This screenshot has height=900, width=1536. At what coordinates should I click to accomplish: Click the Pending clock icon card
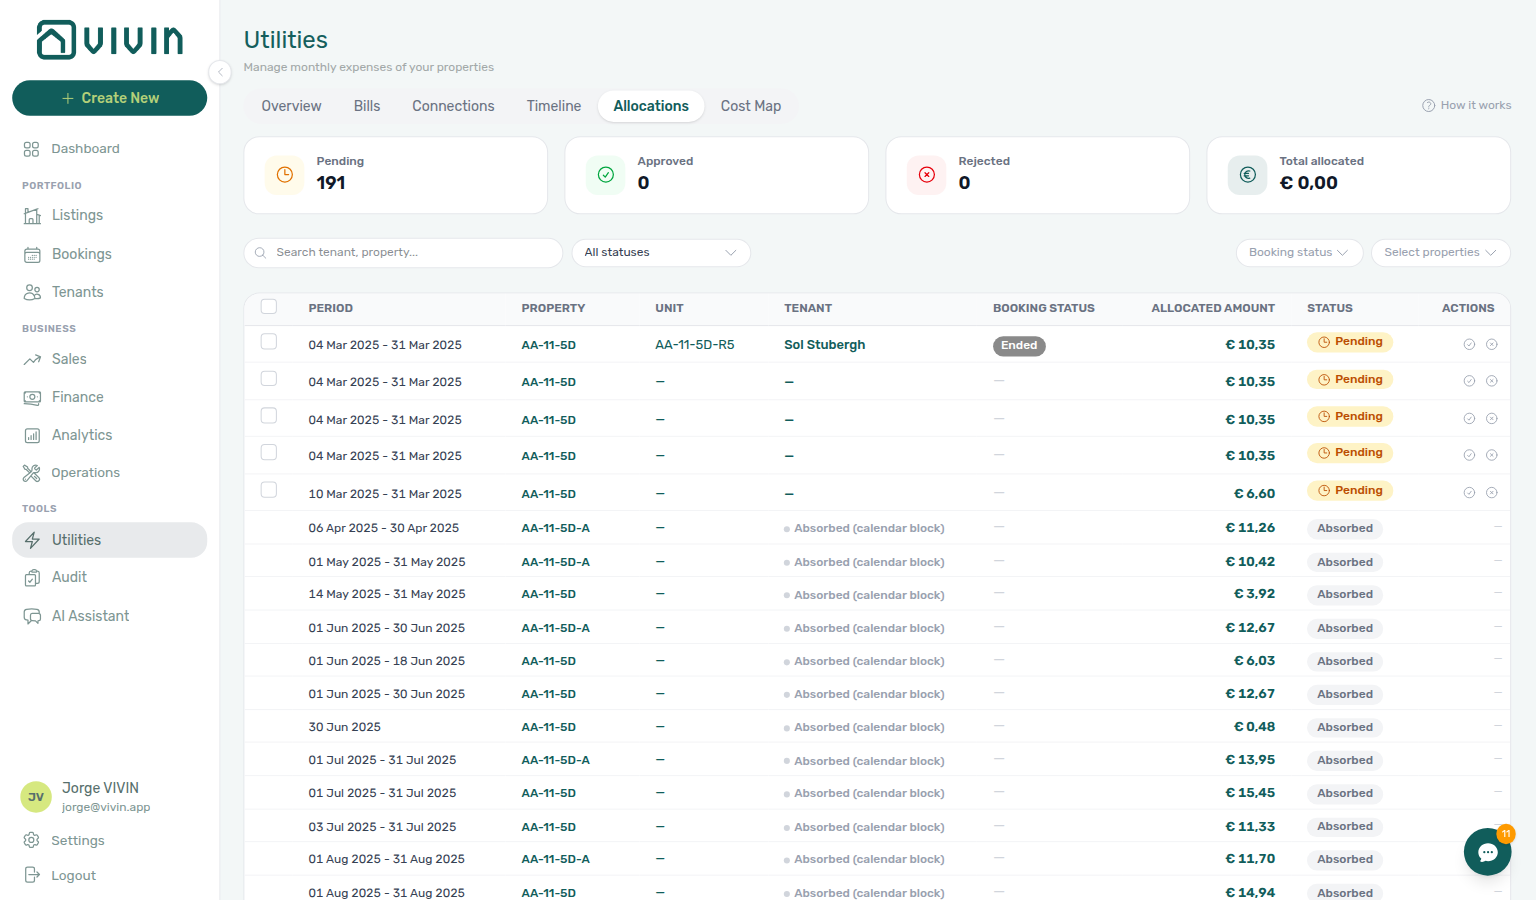[285, 175]
